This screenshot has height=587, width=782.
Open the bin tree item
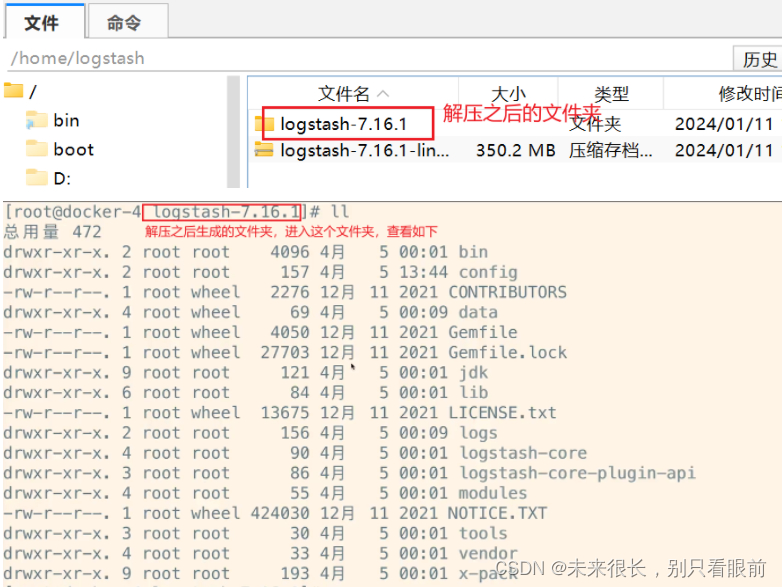[66, 120]
